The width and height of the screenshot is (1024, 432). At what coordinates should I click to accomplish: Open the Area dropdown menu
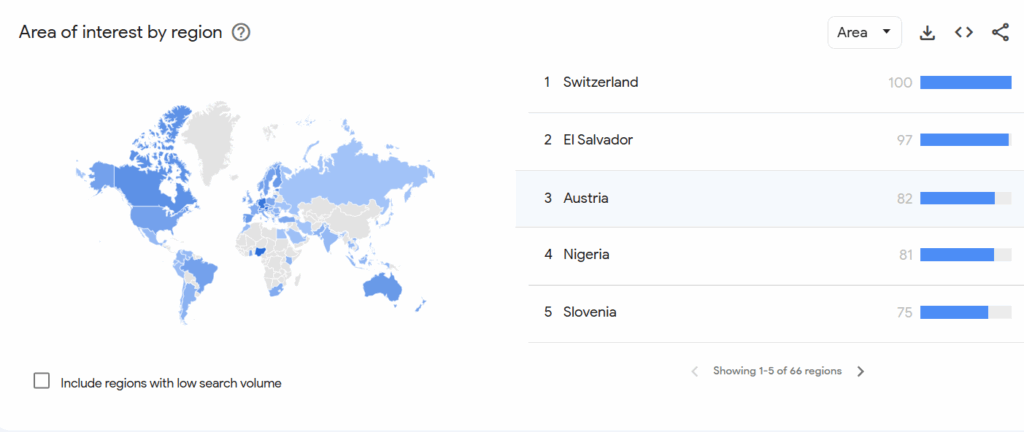864,32
